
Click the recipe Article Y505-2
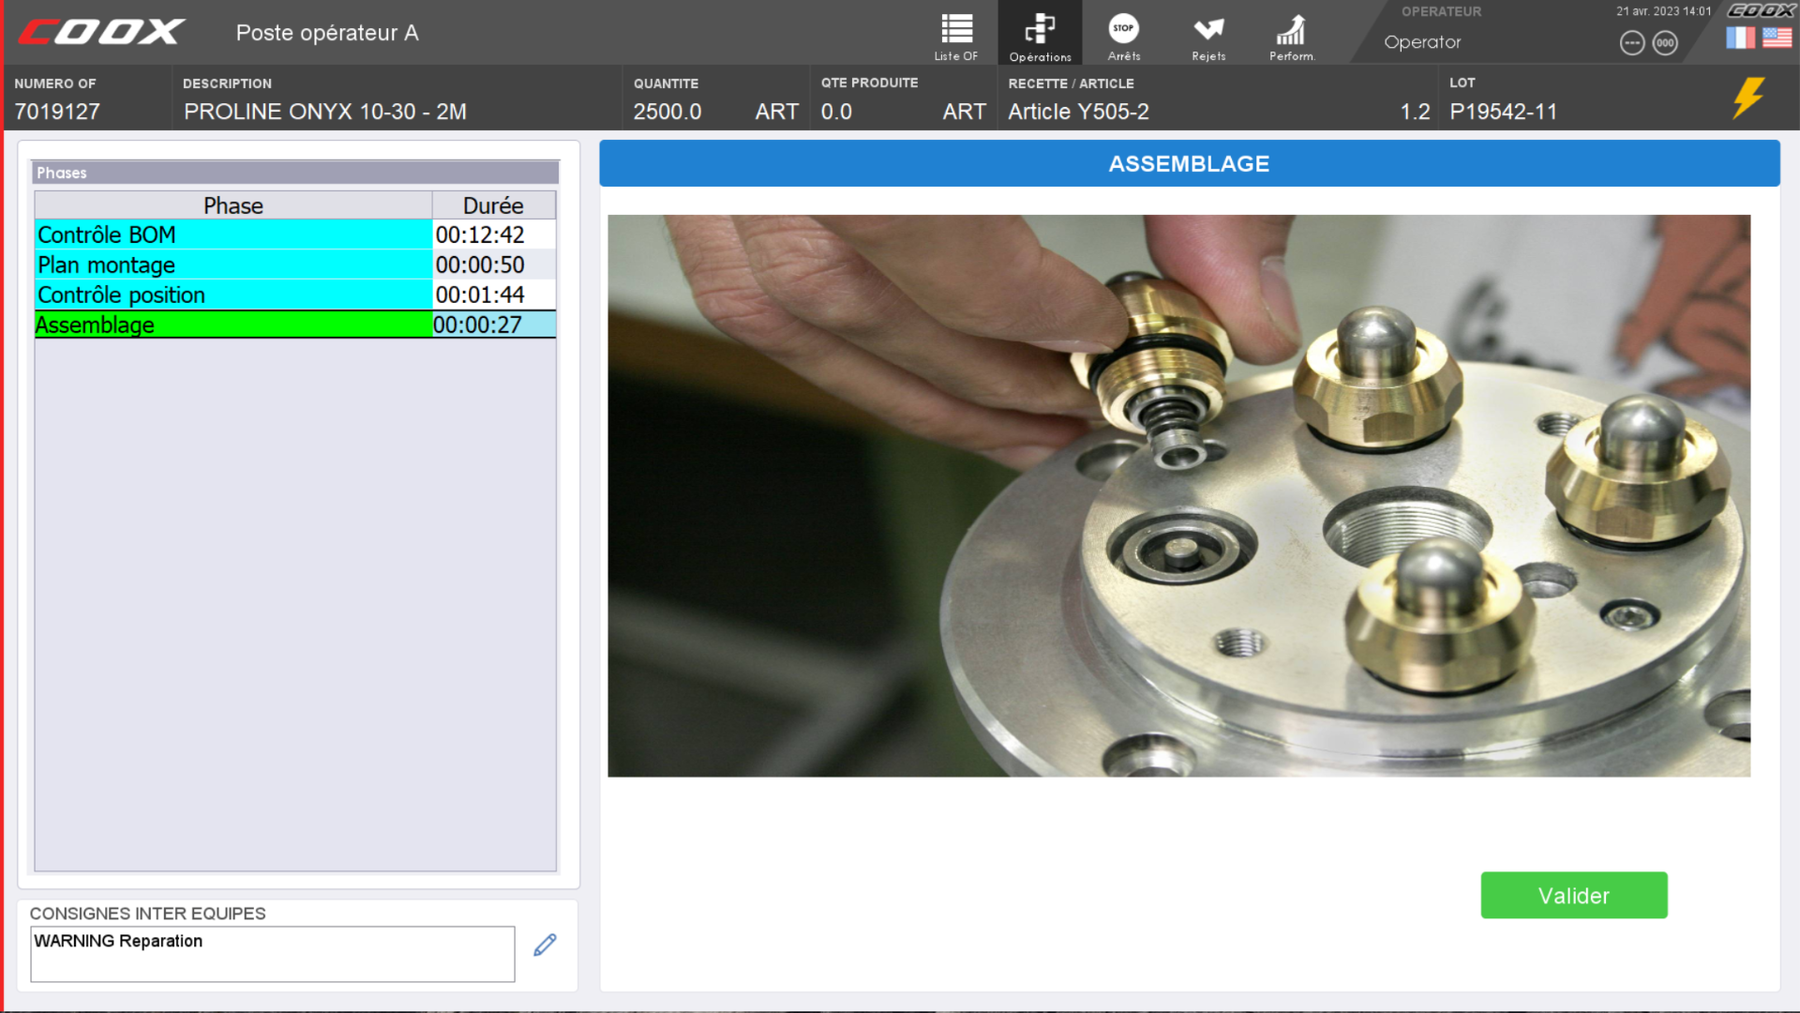point(1078,111)
